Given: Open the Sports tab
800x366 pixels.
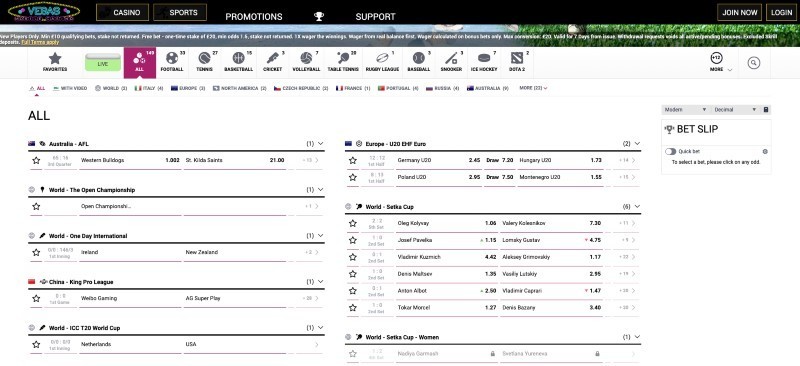Looking at the screenshot, I should coord(180,12).
